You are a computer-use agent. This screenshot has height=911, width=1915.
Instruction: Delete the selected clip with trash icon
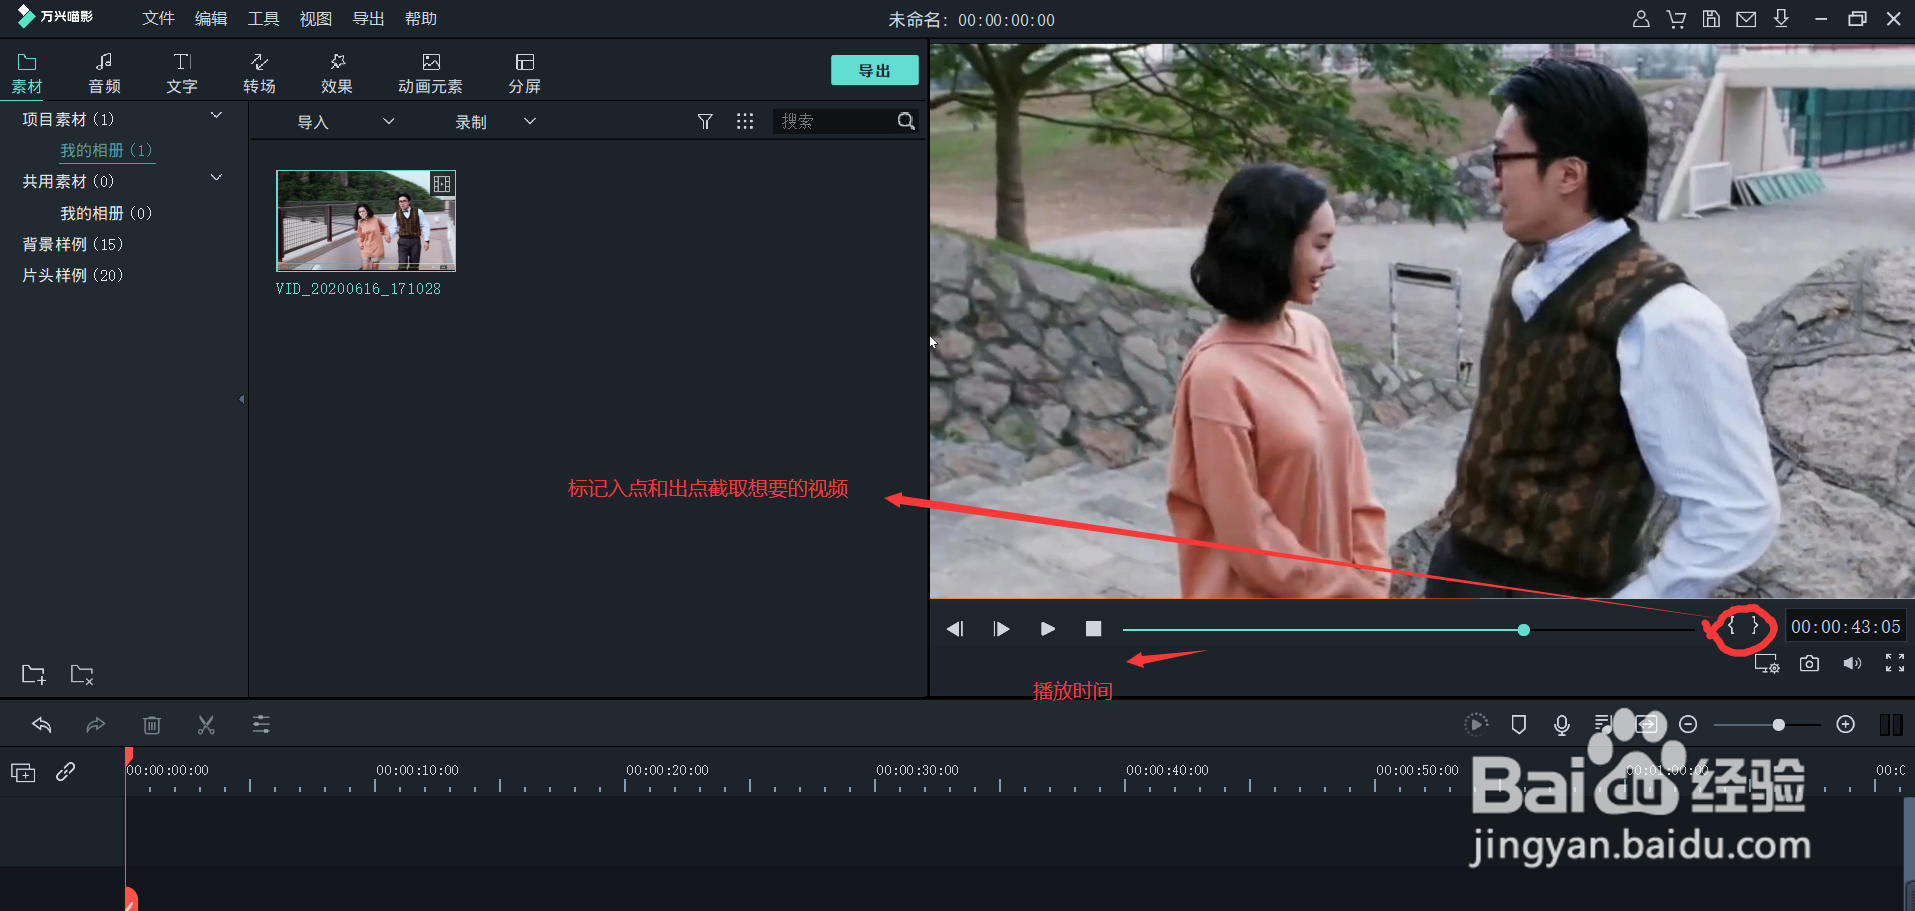pos(152,725)
